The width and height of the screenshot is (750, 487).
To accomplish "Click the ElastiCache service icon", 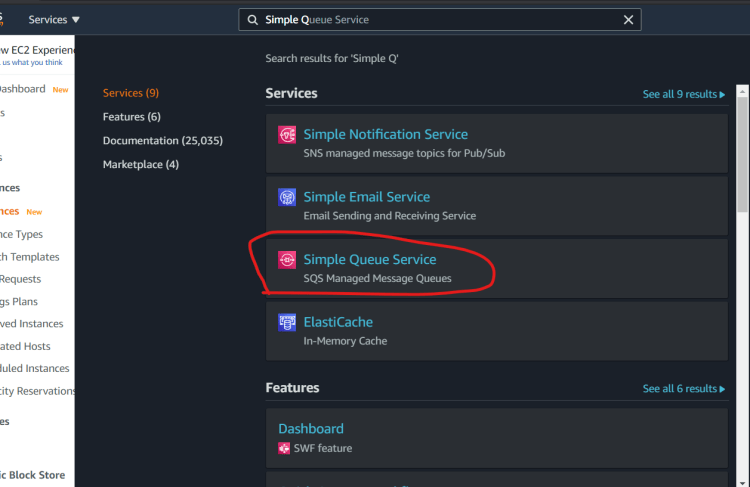I will (x=287, y=322).
